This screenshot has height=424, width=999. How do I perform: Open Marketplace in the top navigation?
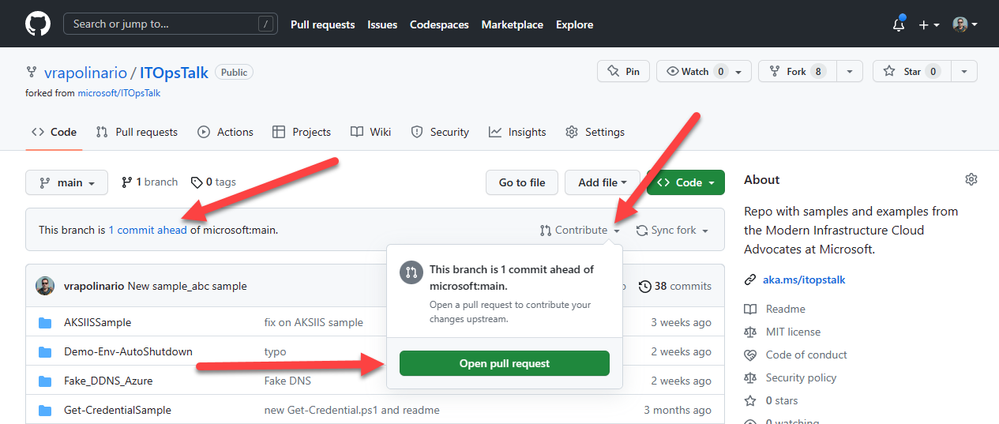click(512, 25)
